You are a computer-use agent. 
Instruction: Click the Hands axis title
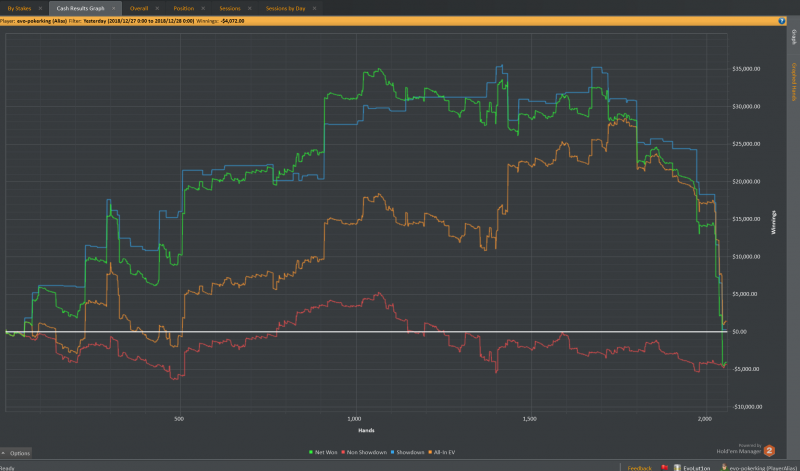tap(366, 430)
